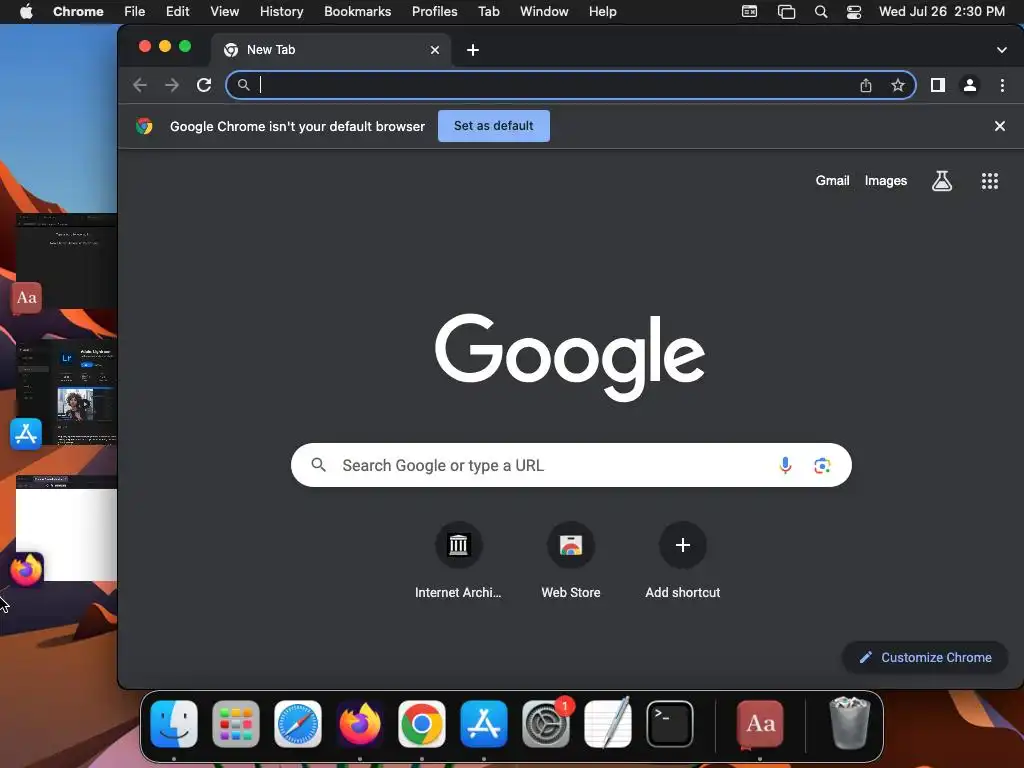Viewport: 1024px width, 768px height.
Task: Open the Internet Archive shortcut
Action: [x=458, y=560]
